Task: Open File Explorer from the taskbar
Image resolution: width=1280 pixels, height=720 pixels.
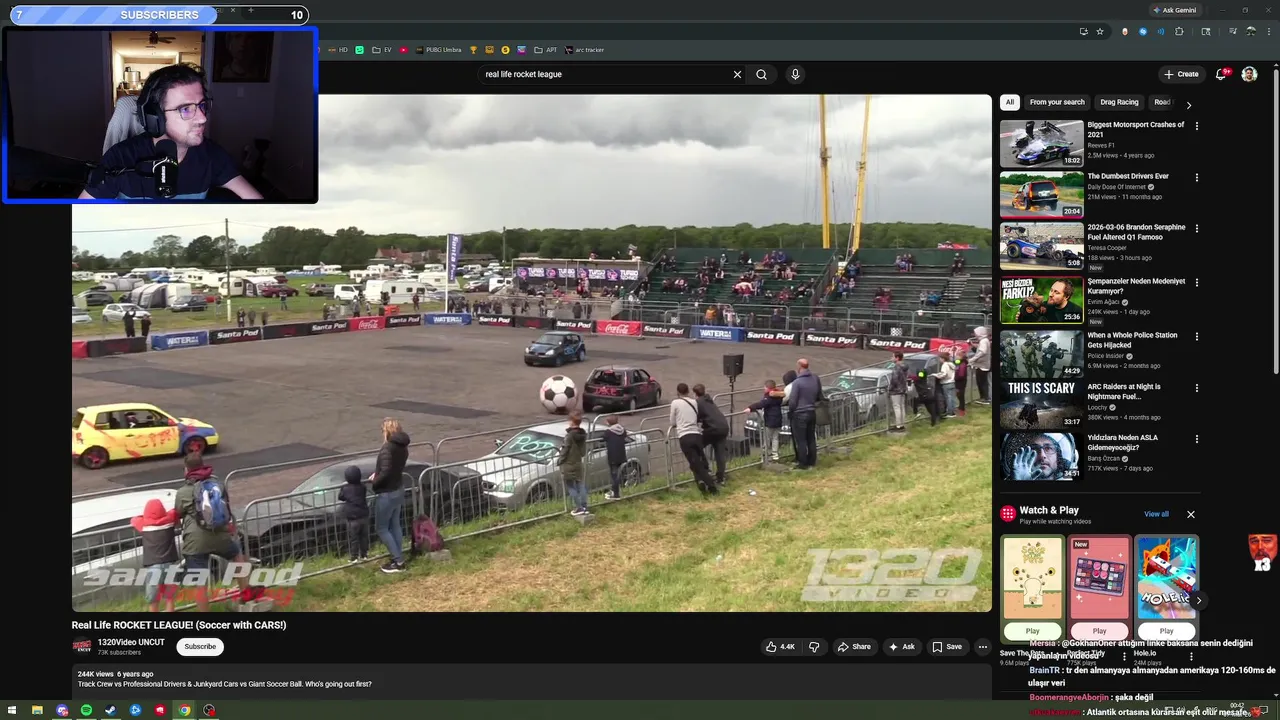Action: pyautogui.click(x=37, y=710)
